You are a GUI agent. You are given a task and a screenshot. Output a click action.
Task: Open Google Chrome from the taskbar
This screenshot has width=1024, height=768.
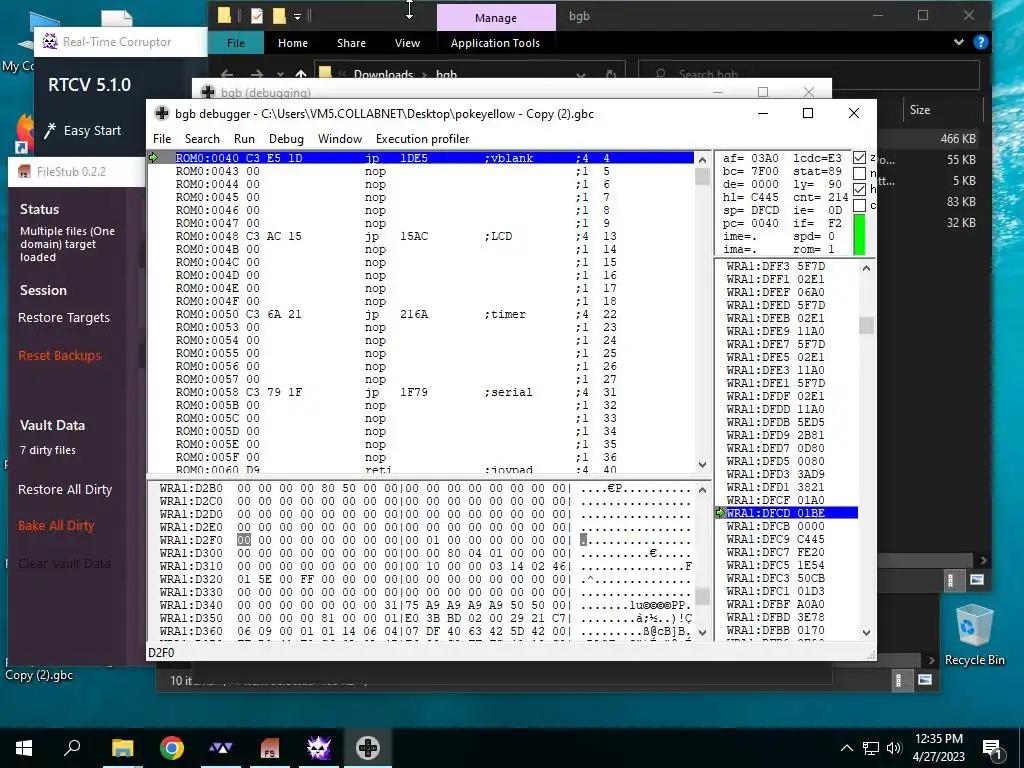172,748
